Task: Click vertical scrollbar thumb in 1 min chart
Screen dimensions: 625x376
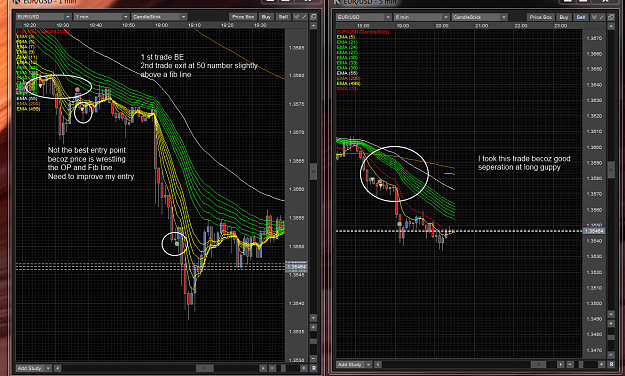Action: coord(314,171)
